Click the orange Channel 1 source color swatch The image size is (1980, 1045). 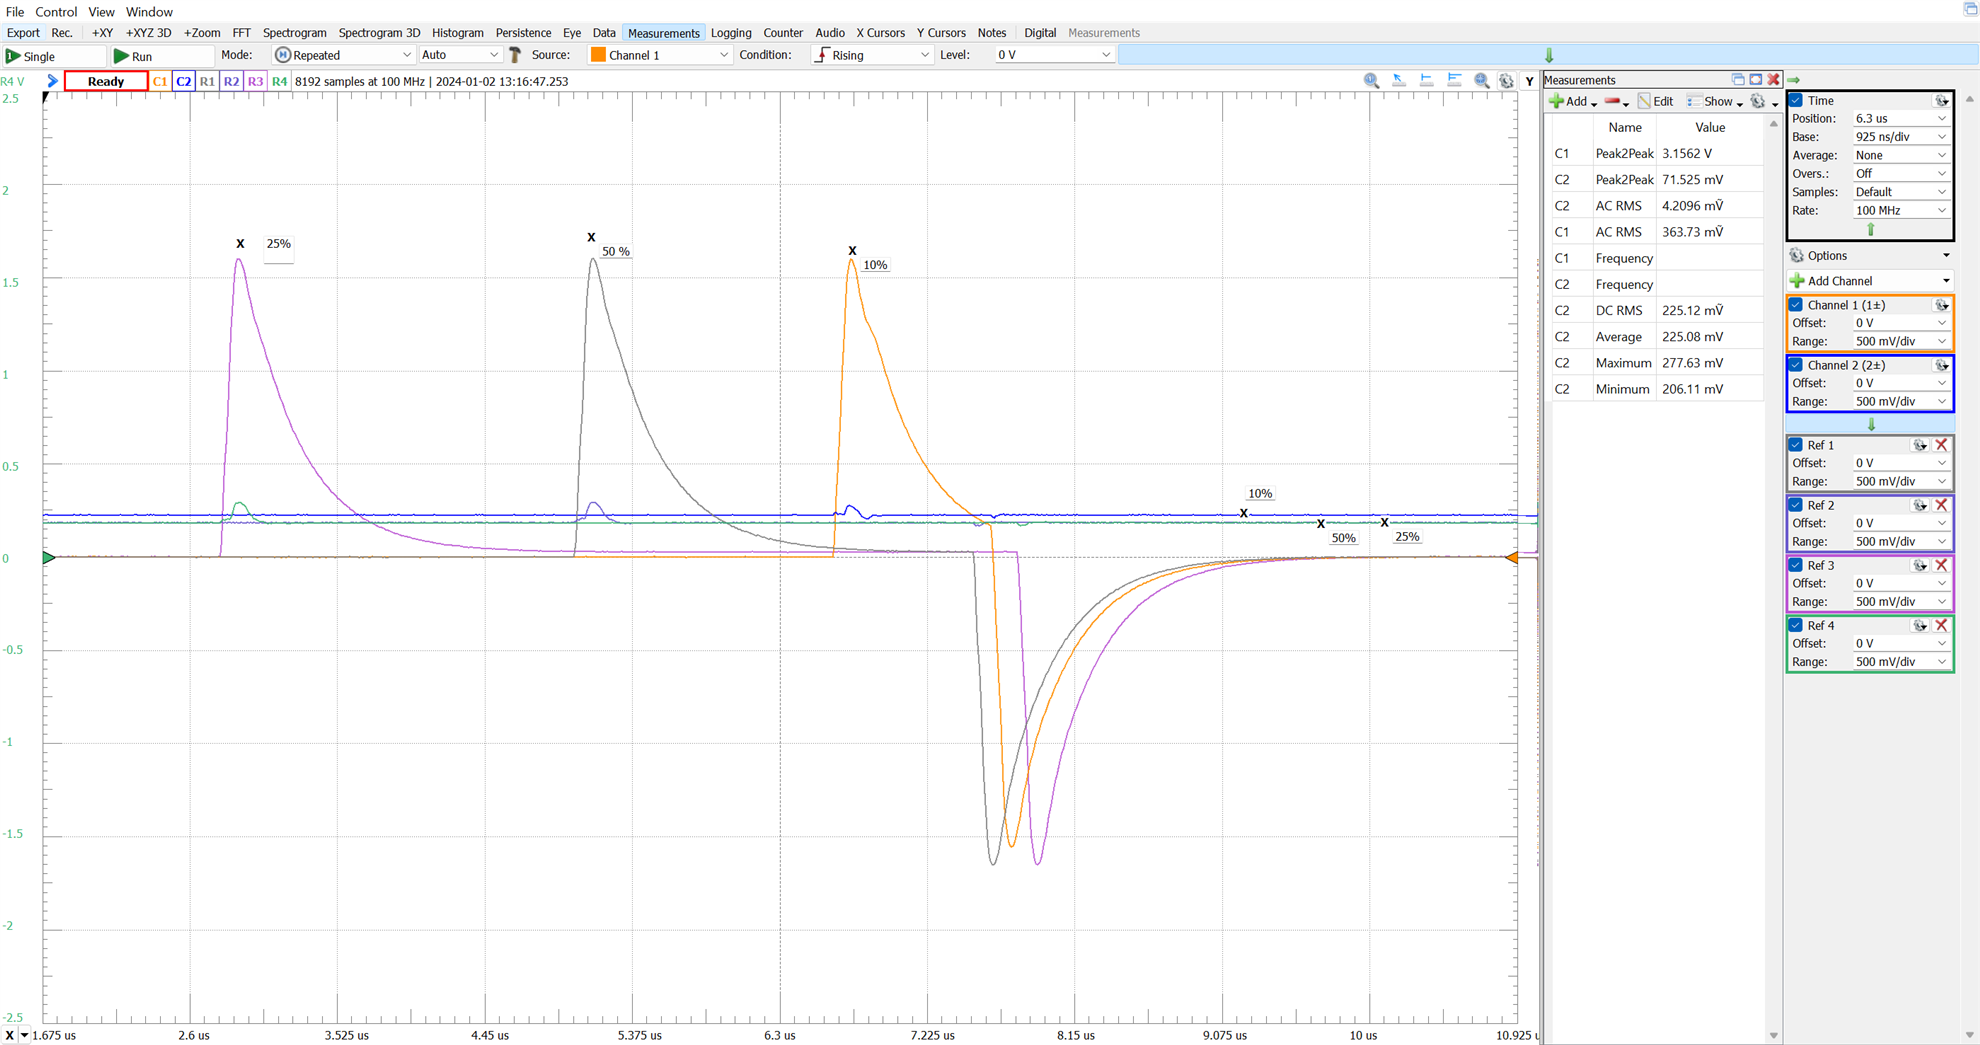[598, 55]
